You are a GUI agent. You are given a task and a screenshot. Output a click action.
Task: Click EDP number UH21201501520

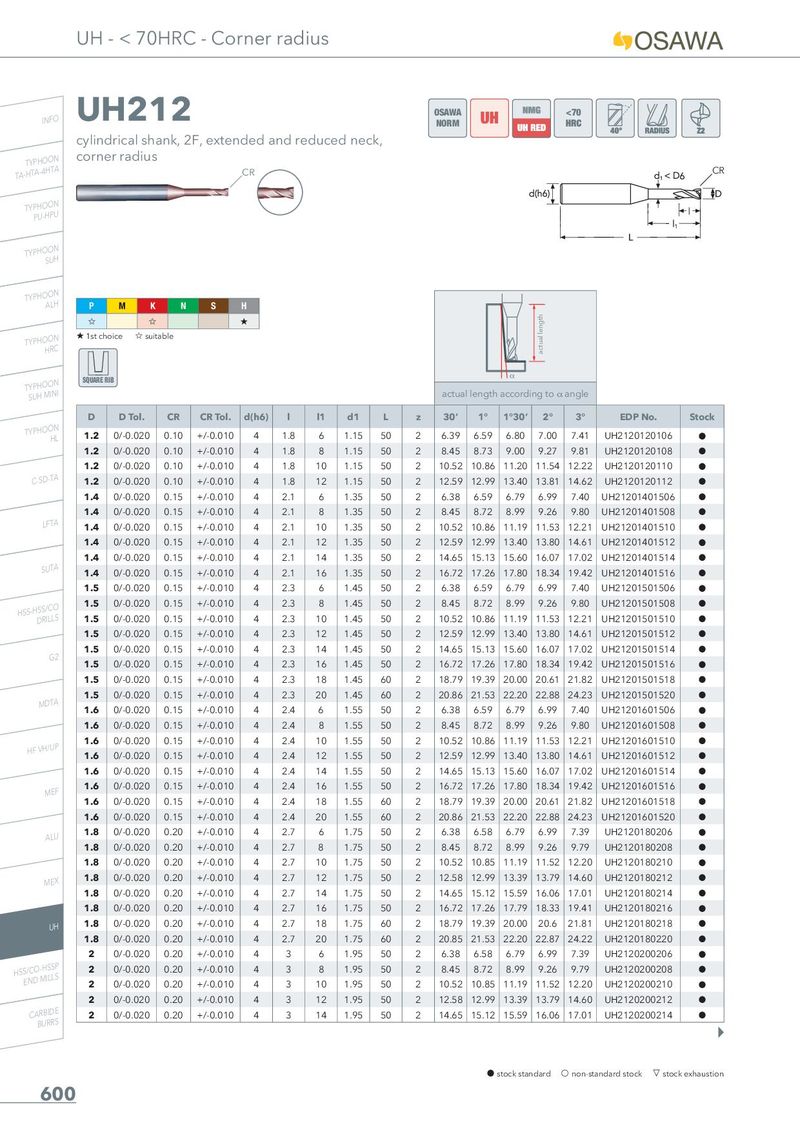point(638,695)
